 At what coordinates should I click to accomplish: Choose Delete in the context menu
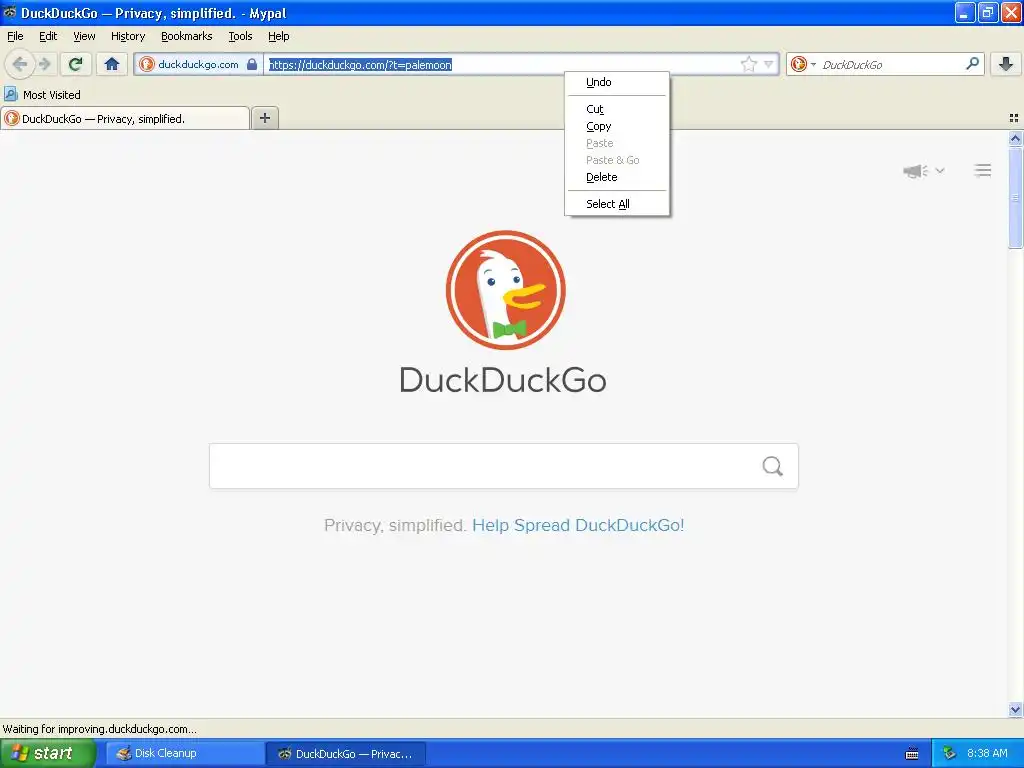pyautogui.click(x=616, y=177)
